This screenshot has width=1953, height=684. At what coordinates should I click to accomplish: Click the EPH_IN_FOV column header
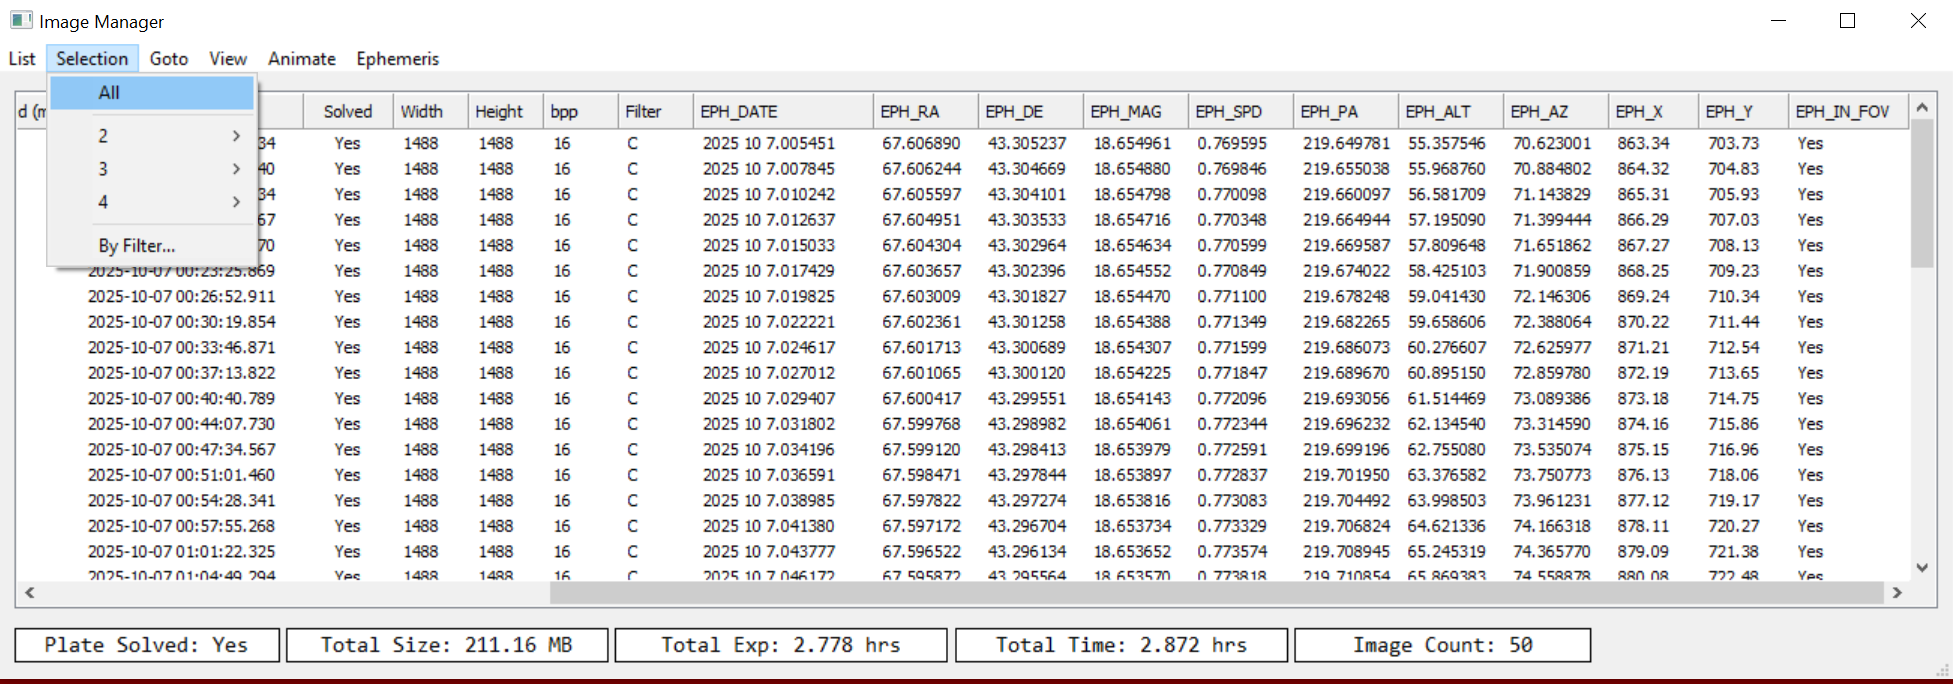pos(1842,112)
